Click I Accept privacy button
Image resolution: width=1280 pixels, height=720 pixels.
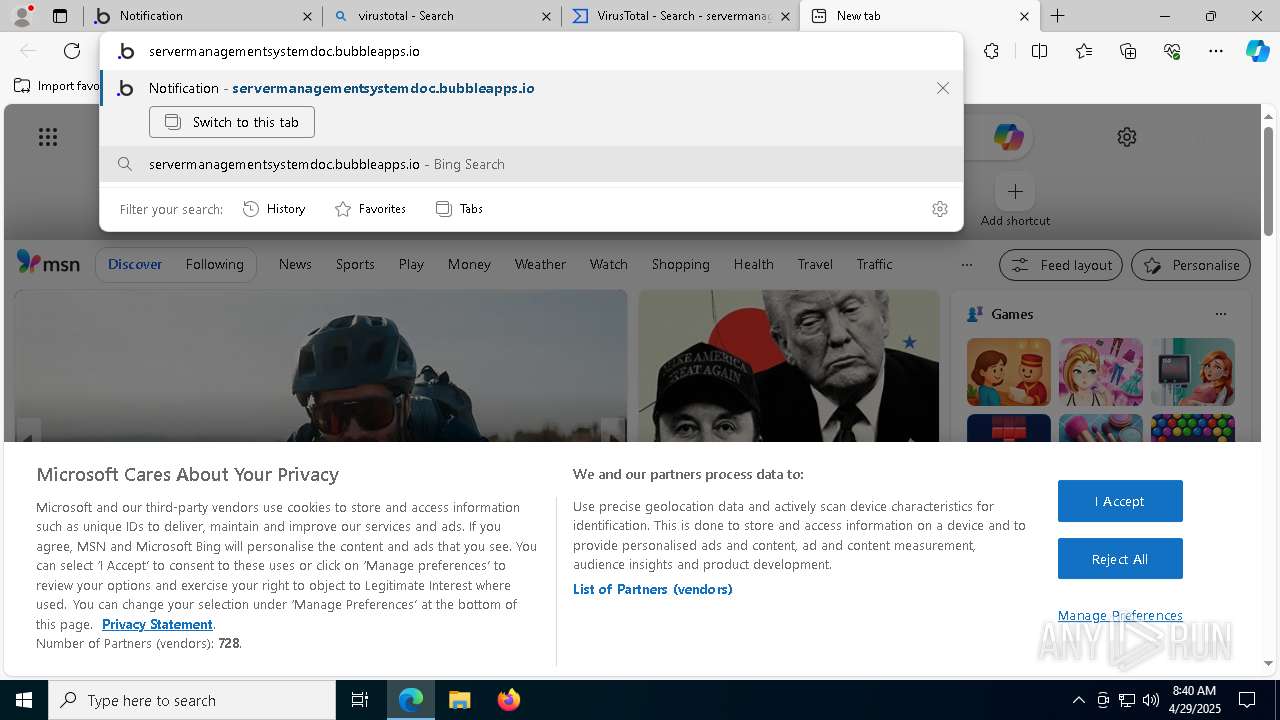pos(1120,501)
